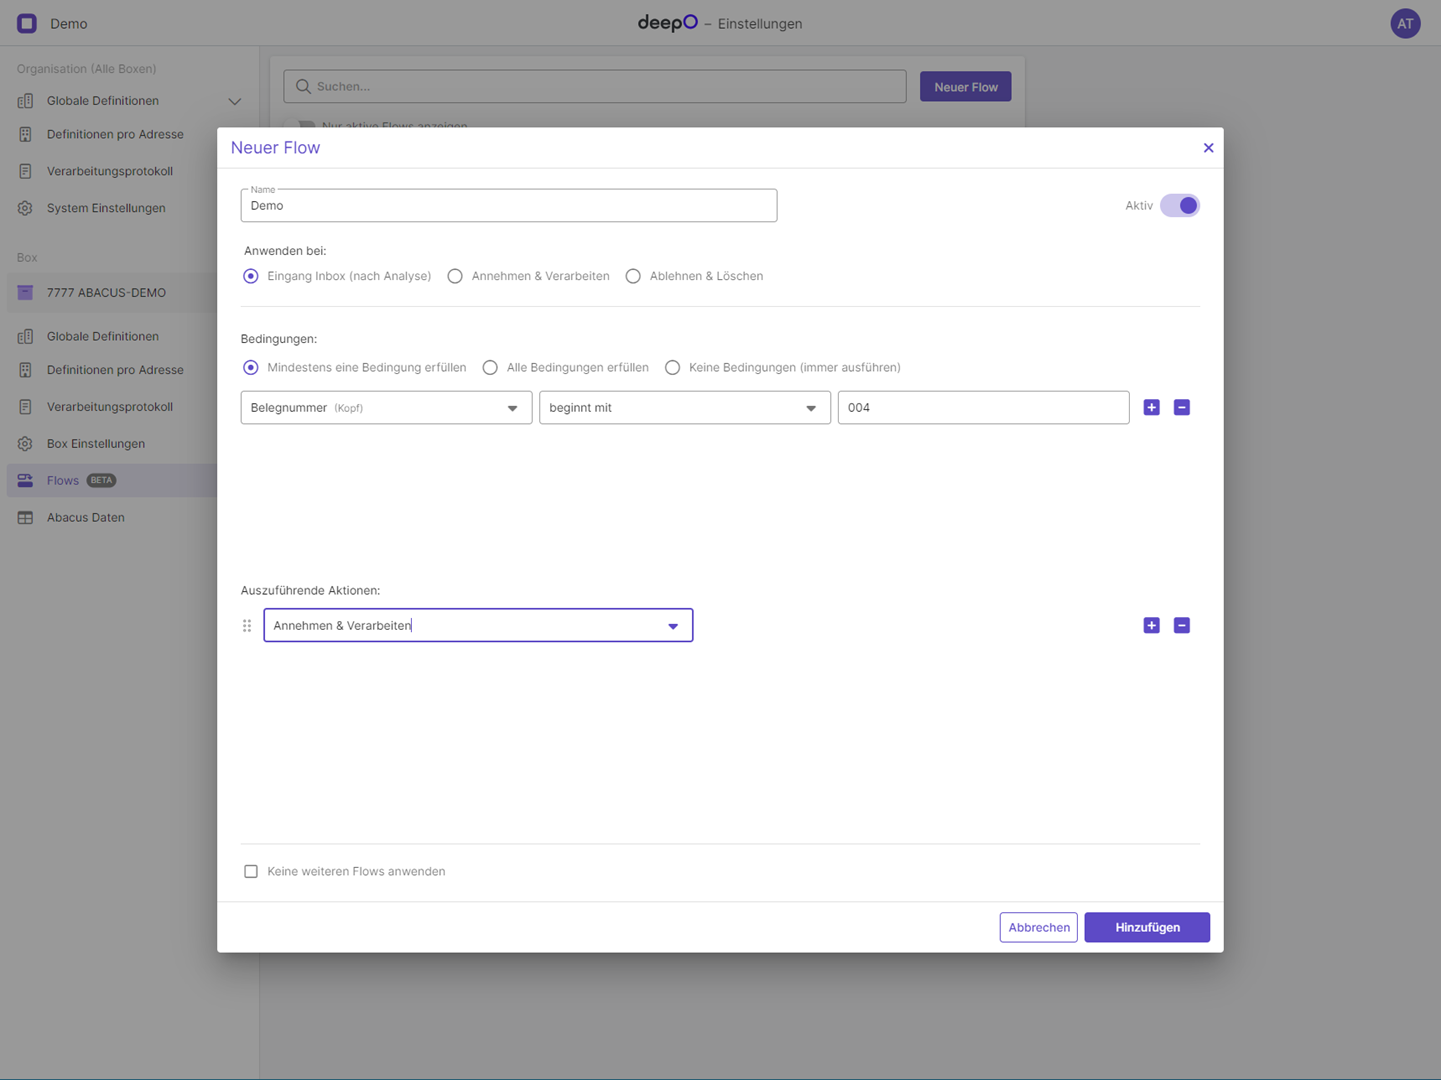The height and width of the screenshot is (1080, 1441).
Task: Click the Abbrechen button
Action: (1038, 927)
